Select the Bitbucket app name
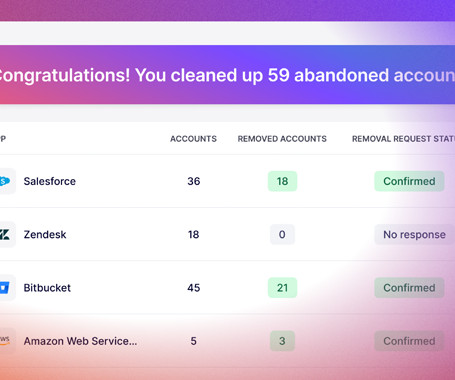Viewport: 455px width, 380px height. coord(47,288)
